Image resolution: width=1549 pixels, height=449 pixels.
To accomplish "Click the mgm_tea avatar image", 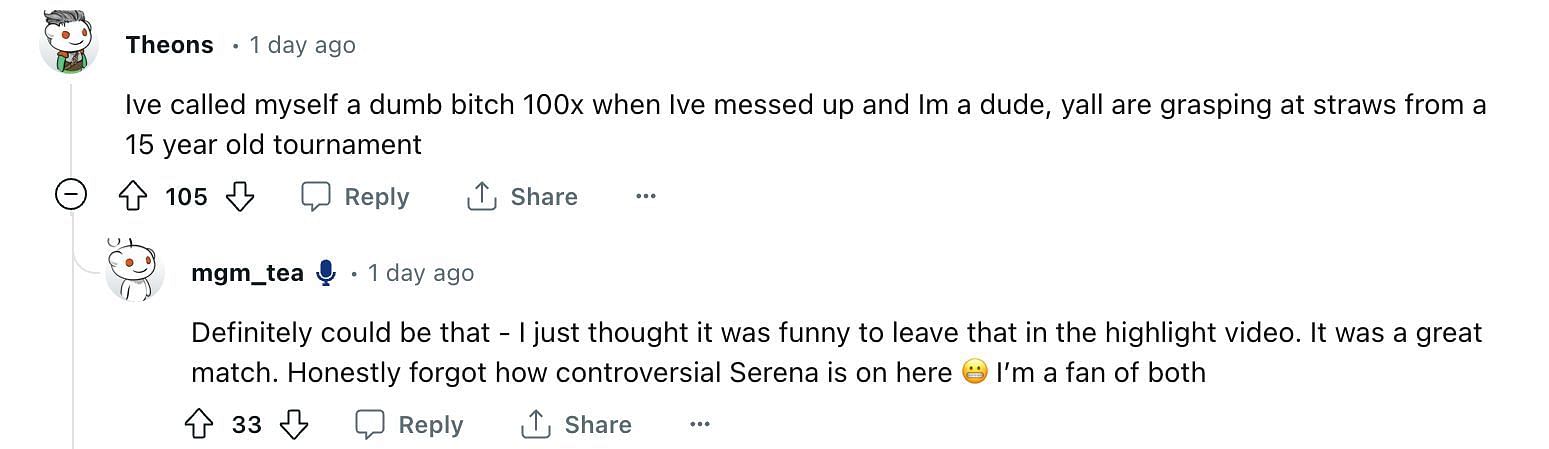I will point(135,270).
